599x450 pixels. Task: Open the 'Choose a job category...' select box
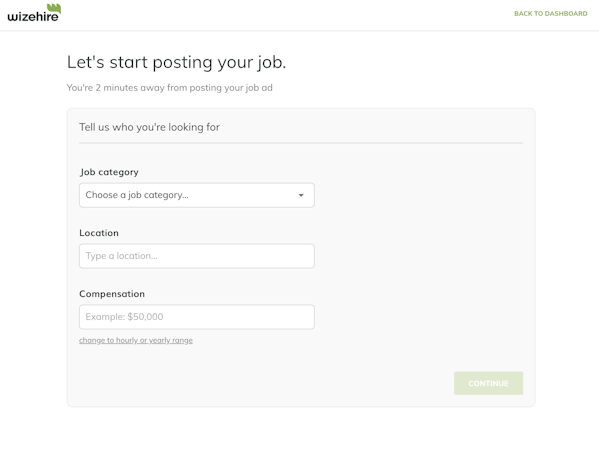click(197, 195)
